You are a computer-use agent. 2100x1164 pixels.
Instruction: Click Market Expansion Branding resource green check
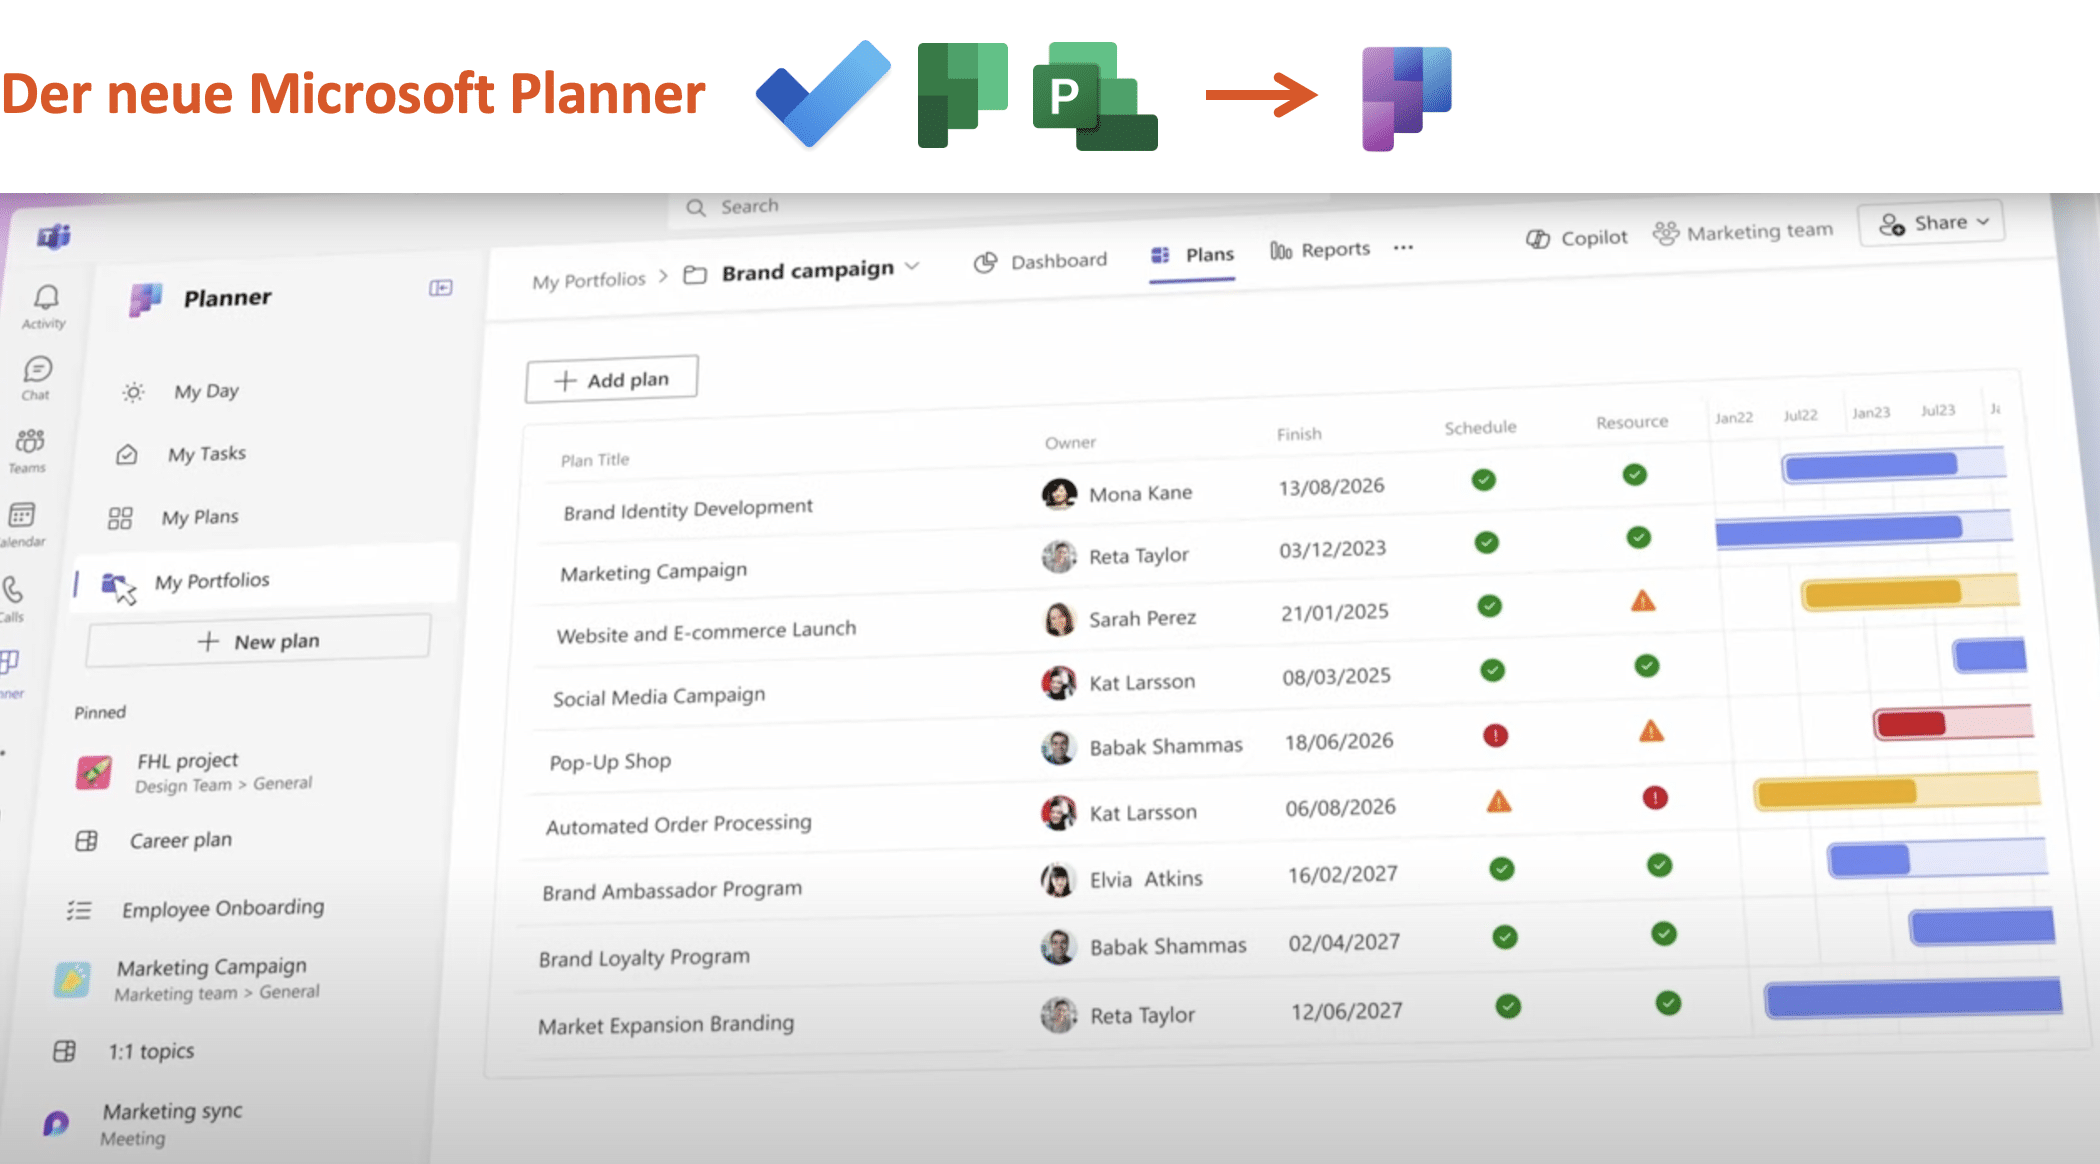coord(1668,1003)
